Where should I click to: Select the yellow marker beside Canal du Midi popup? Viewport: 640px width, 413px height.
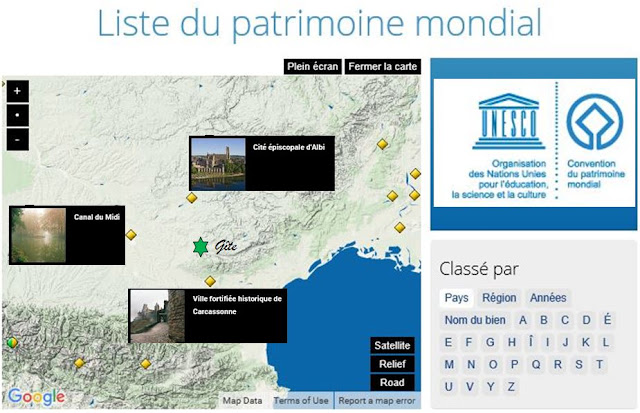tap(131, 235)
